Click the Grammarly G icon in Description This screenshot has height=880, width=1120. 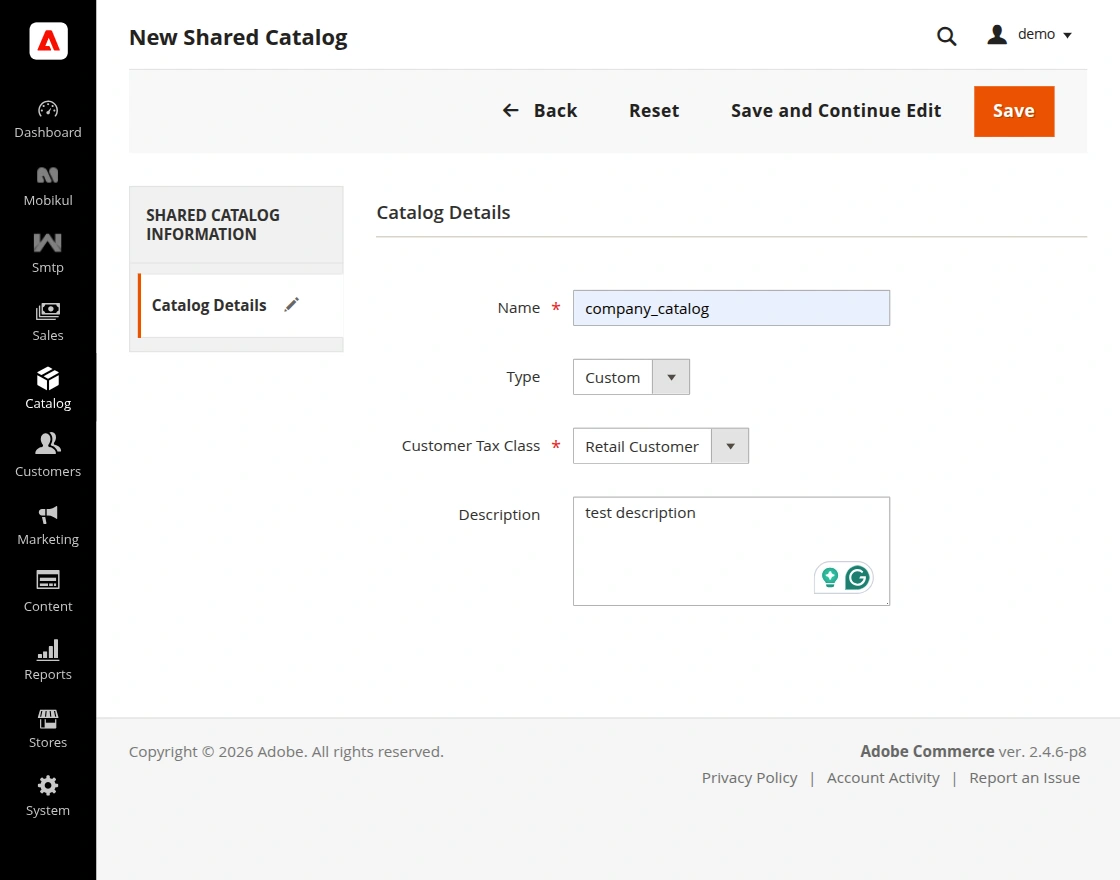pyautogui.click(x=857, y=577)
